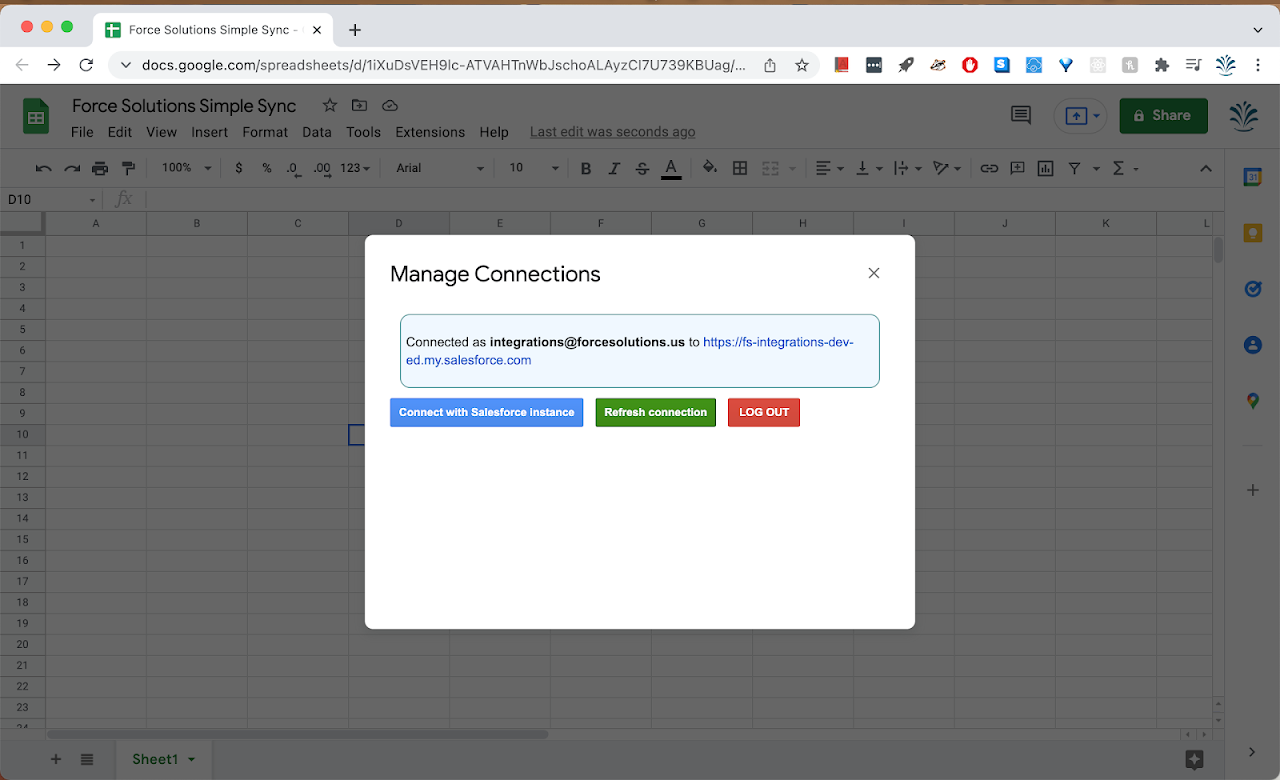Open text wrapping dropdown

click(906, 168)
